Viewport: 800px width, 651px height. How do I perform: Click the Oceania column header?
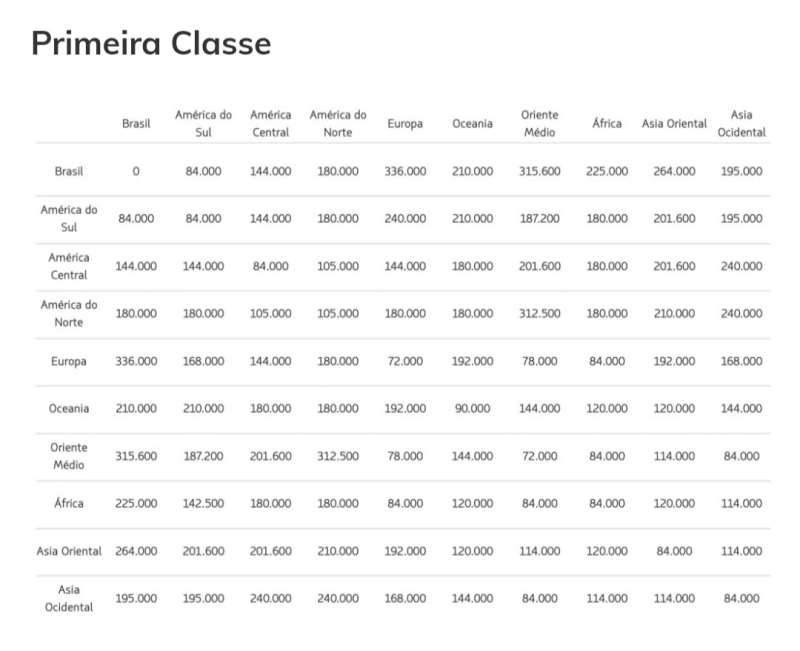pyautogui.click(x=472, y=124)
